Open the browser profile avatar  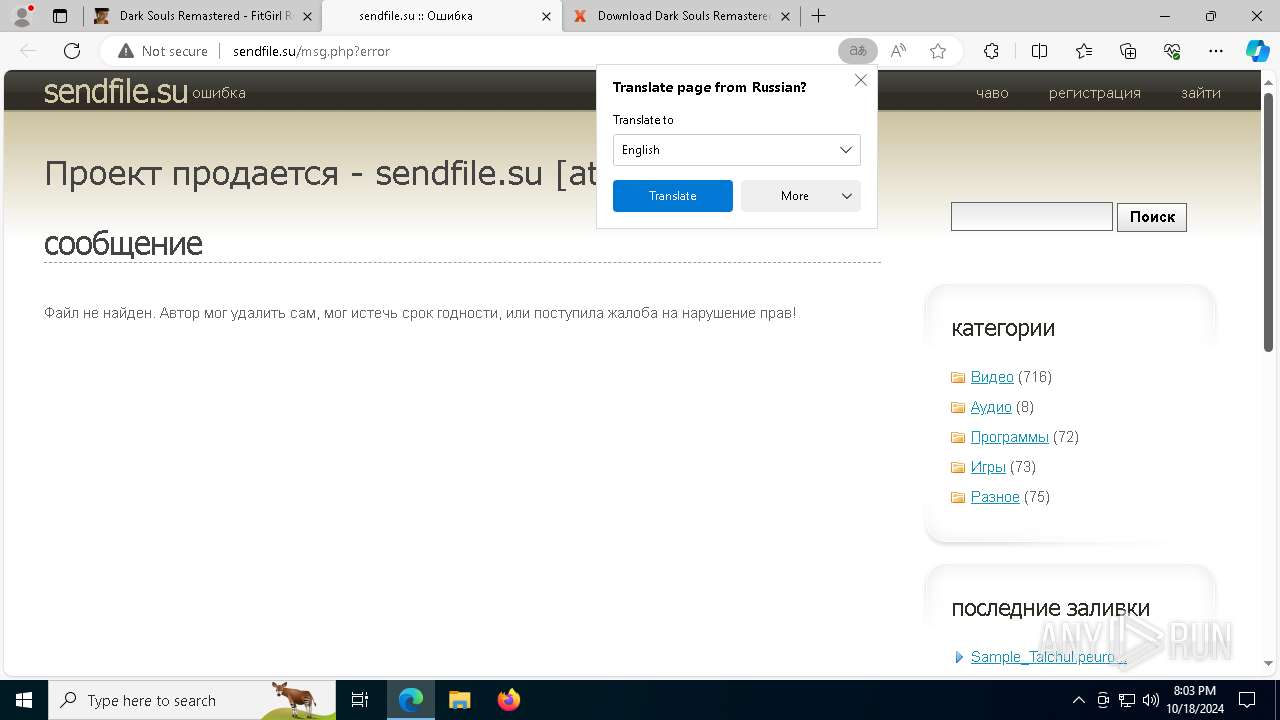[22, 16]
